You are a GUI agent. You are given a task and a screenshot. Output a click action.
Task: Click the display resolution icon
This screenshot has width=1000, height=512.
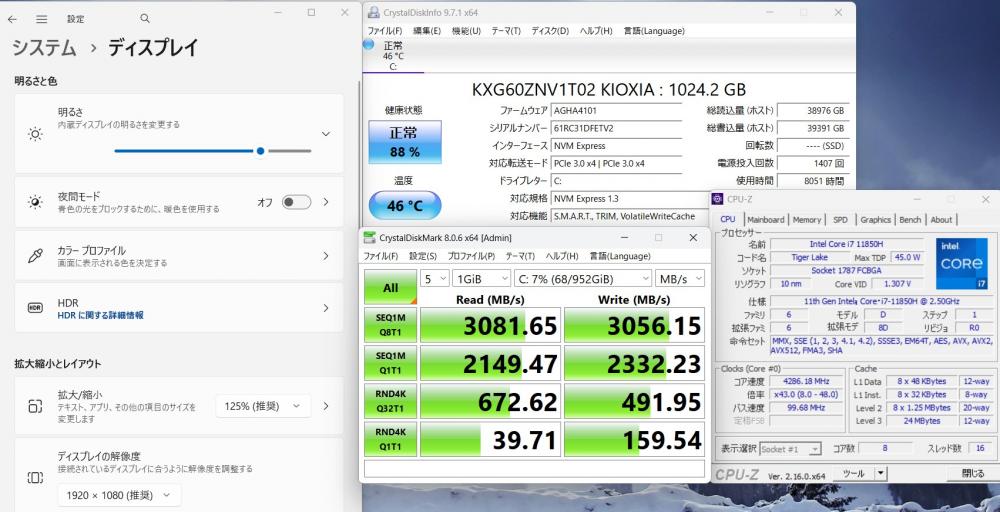tap(35, 478)
